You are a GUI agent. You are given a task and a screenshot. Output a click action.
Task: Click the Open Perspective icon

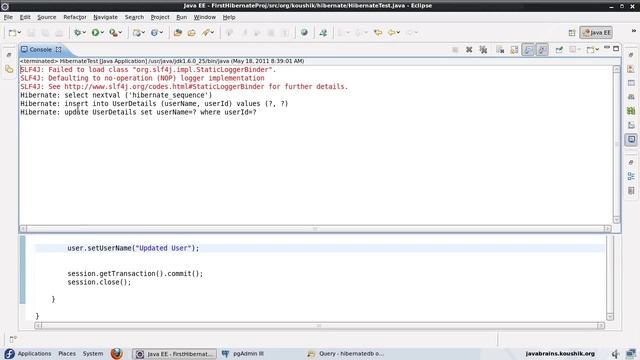coord(572,33)
